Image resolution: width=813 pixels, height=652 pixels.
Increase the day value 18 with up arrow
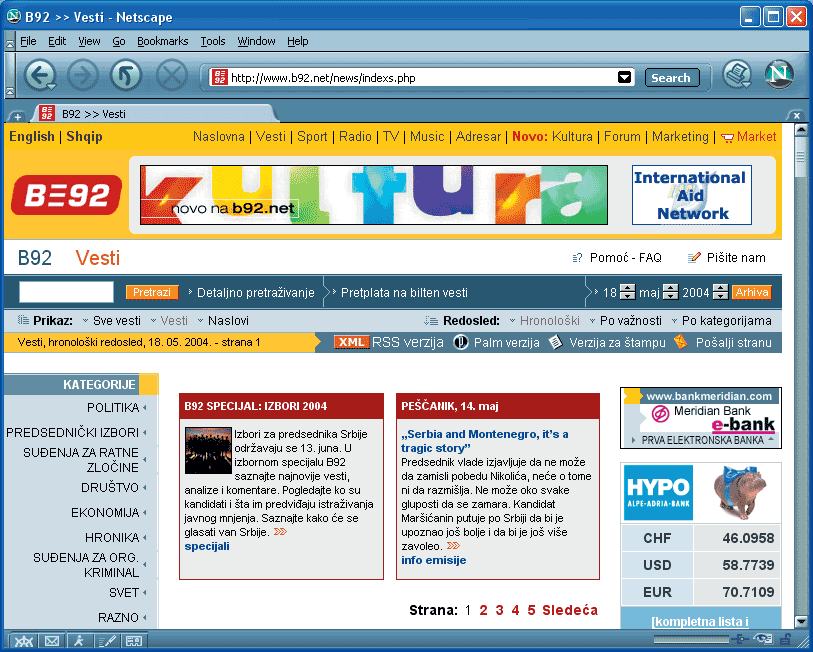pos(627,288)
